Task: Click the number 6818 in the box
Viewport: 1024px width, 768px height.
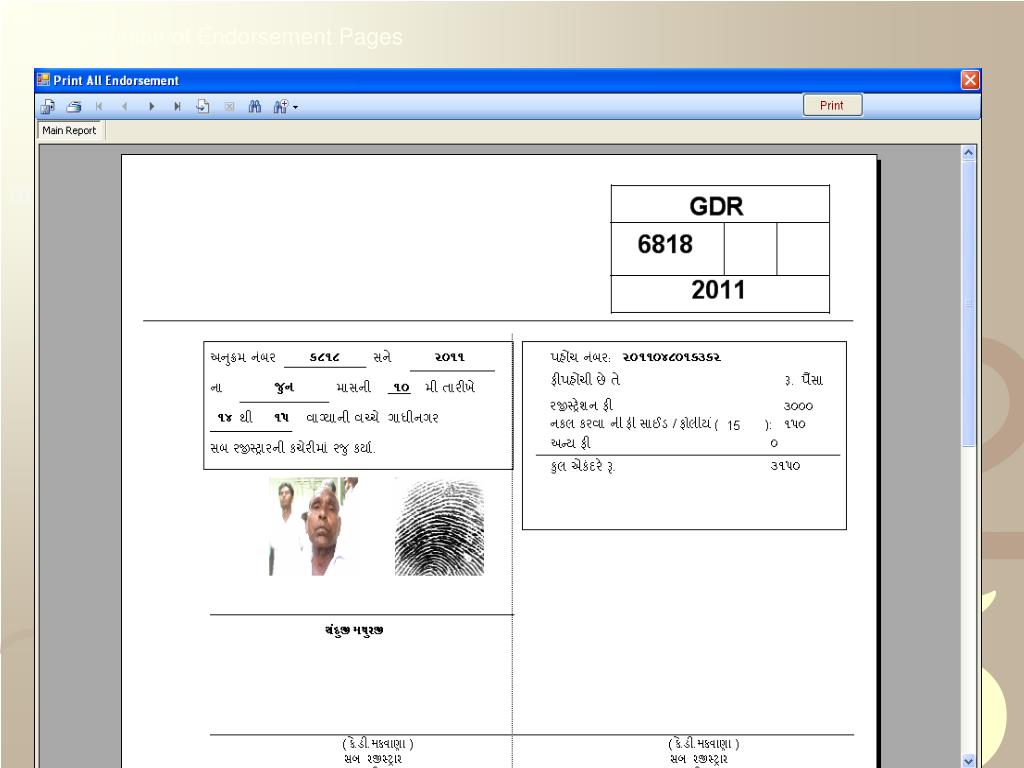Action: (x=665, y=244)
